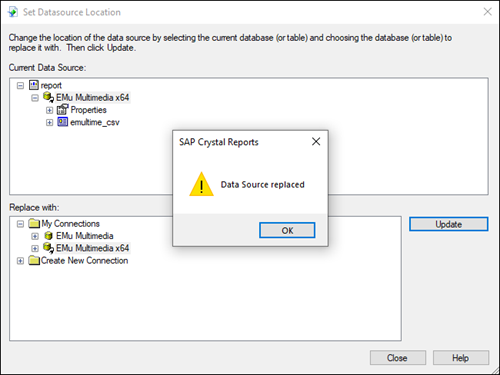Close the Set Datasource Location window
Viewport: 500px width, 375px height.
point(488,12)
